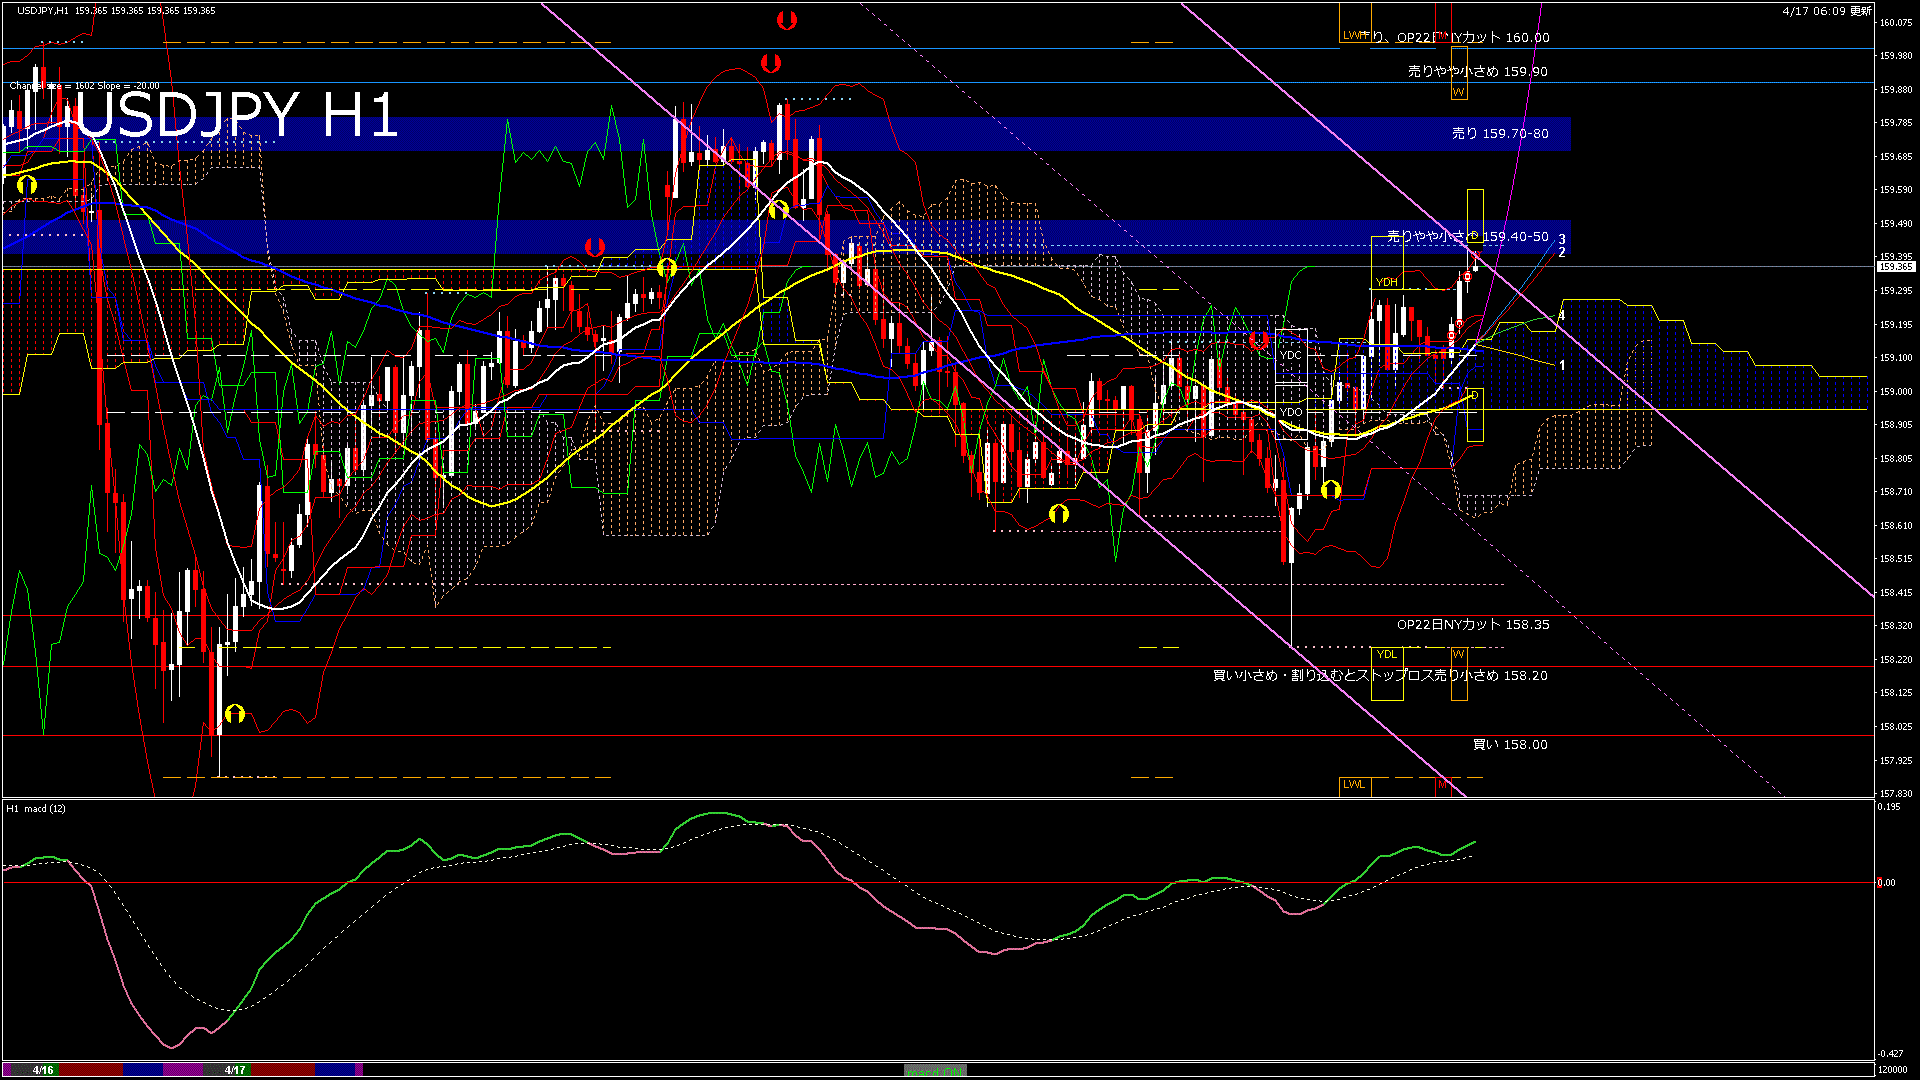Click the 4/17 date marker on the timeline
This screenshot has width=1920, height=1080.
[x=235, y=1070]
